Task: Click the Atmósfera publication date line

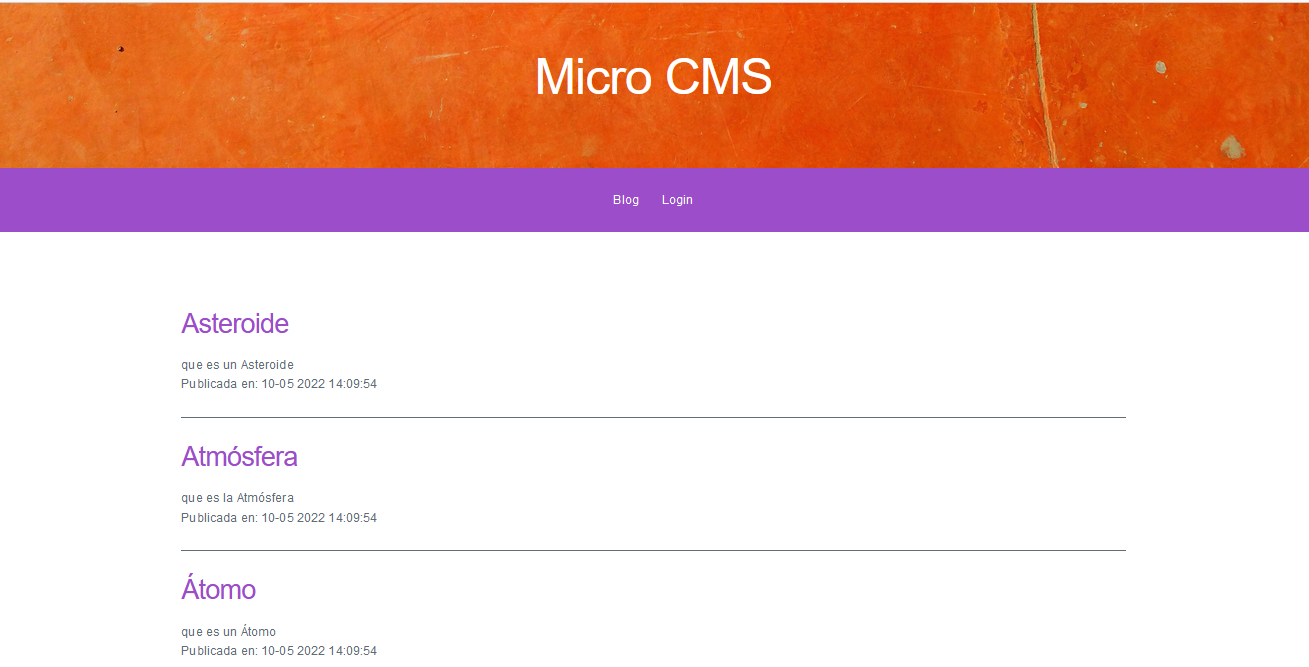Action: (278, 518)
